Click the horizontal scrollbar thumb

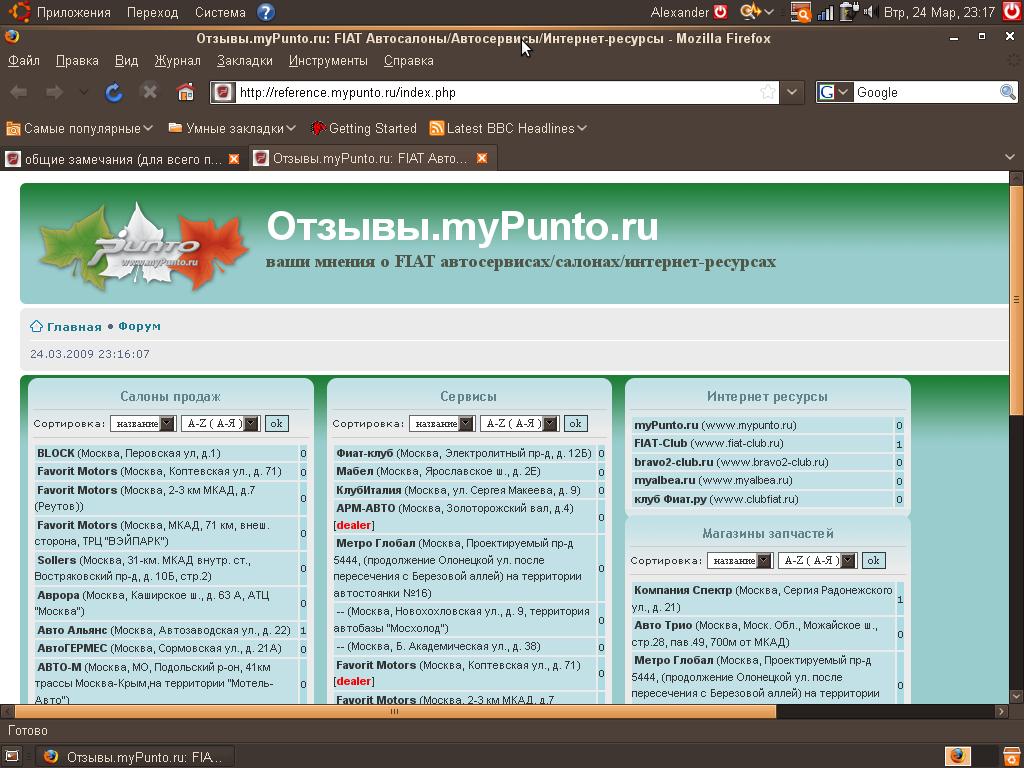394,712
